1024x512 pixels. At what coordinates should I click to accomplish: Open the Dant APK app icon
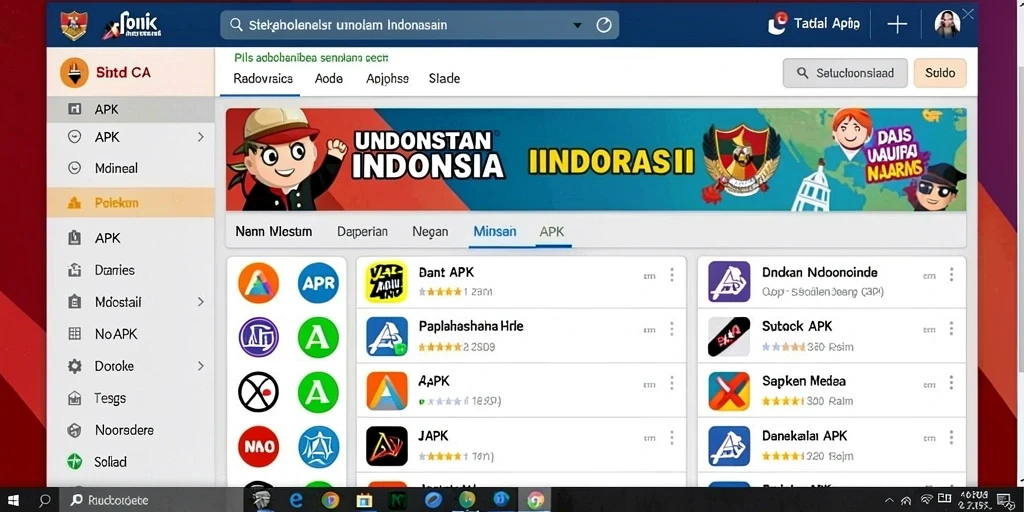click(x=387, y=281)
